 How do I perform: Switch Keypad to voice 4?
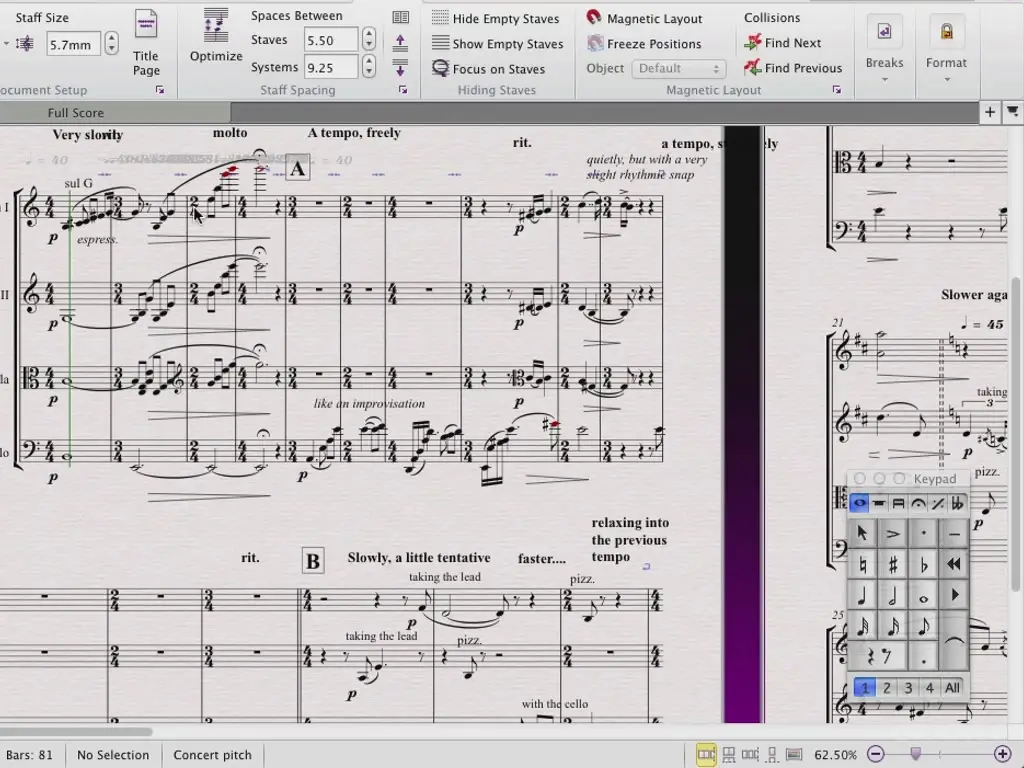click(929, 688)
